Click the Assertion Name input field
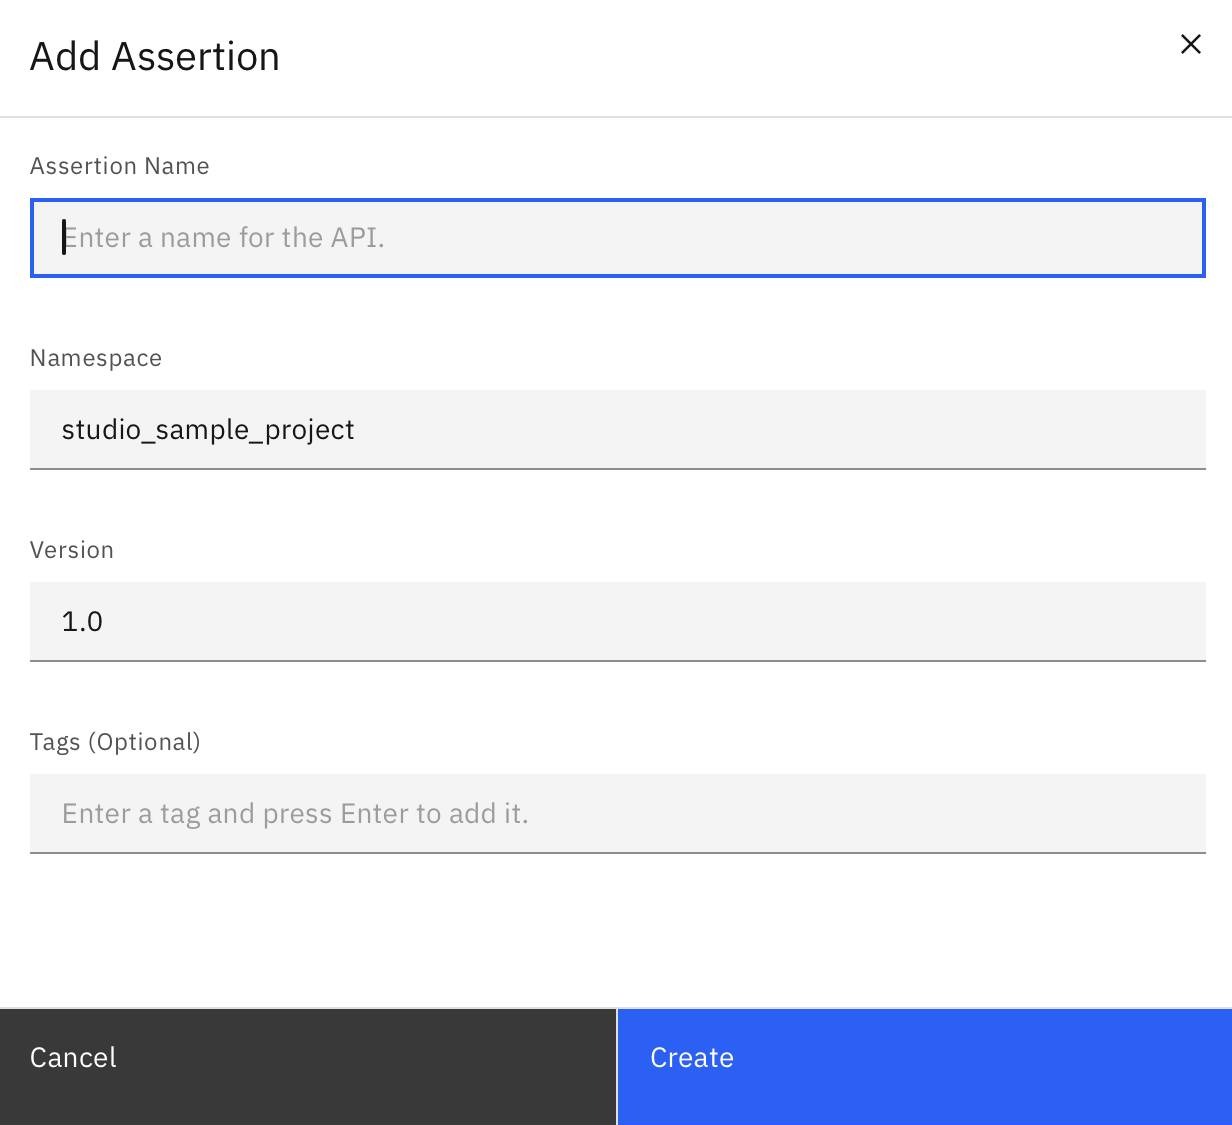The height and width of the screenshot is (1125, 1232). (617, 238)
